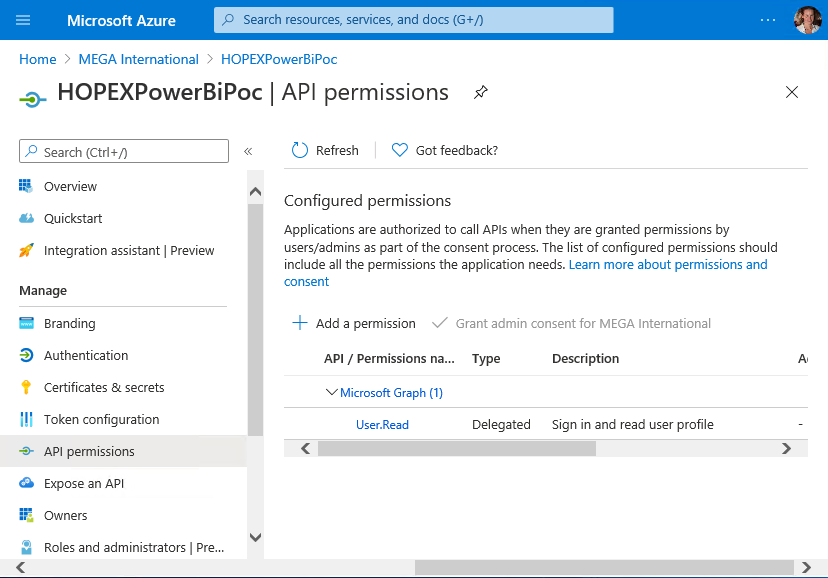
Task: Click the user account avatar
Action: (x=807, y=20)
